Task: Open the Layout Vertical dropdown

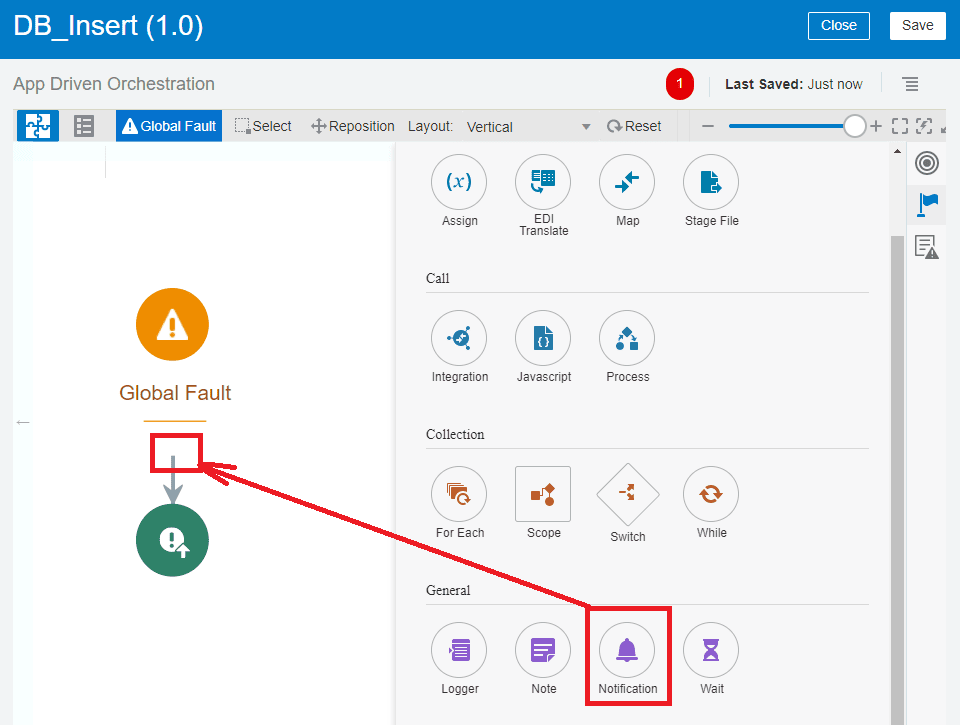Action: 528,127
